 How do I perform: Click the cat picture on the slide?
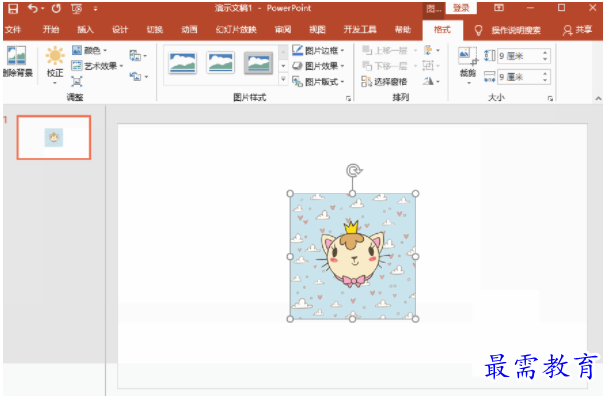352,256
